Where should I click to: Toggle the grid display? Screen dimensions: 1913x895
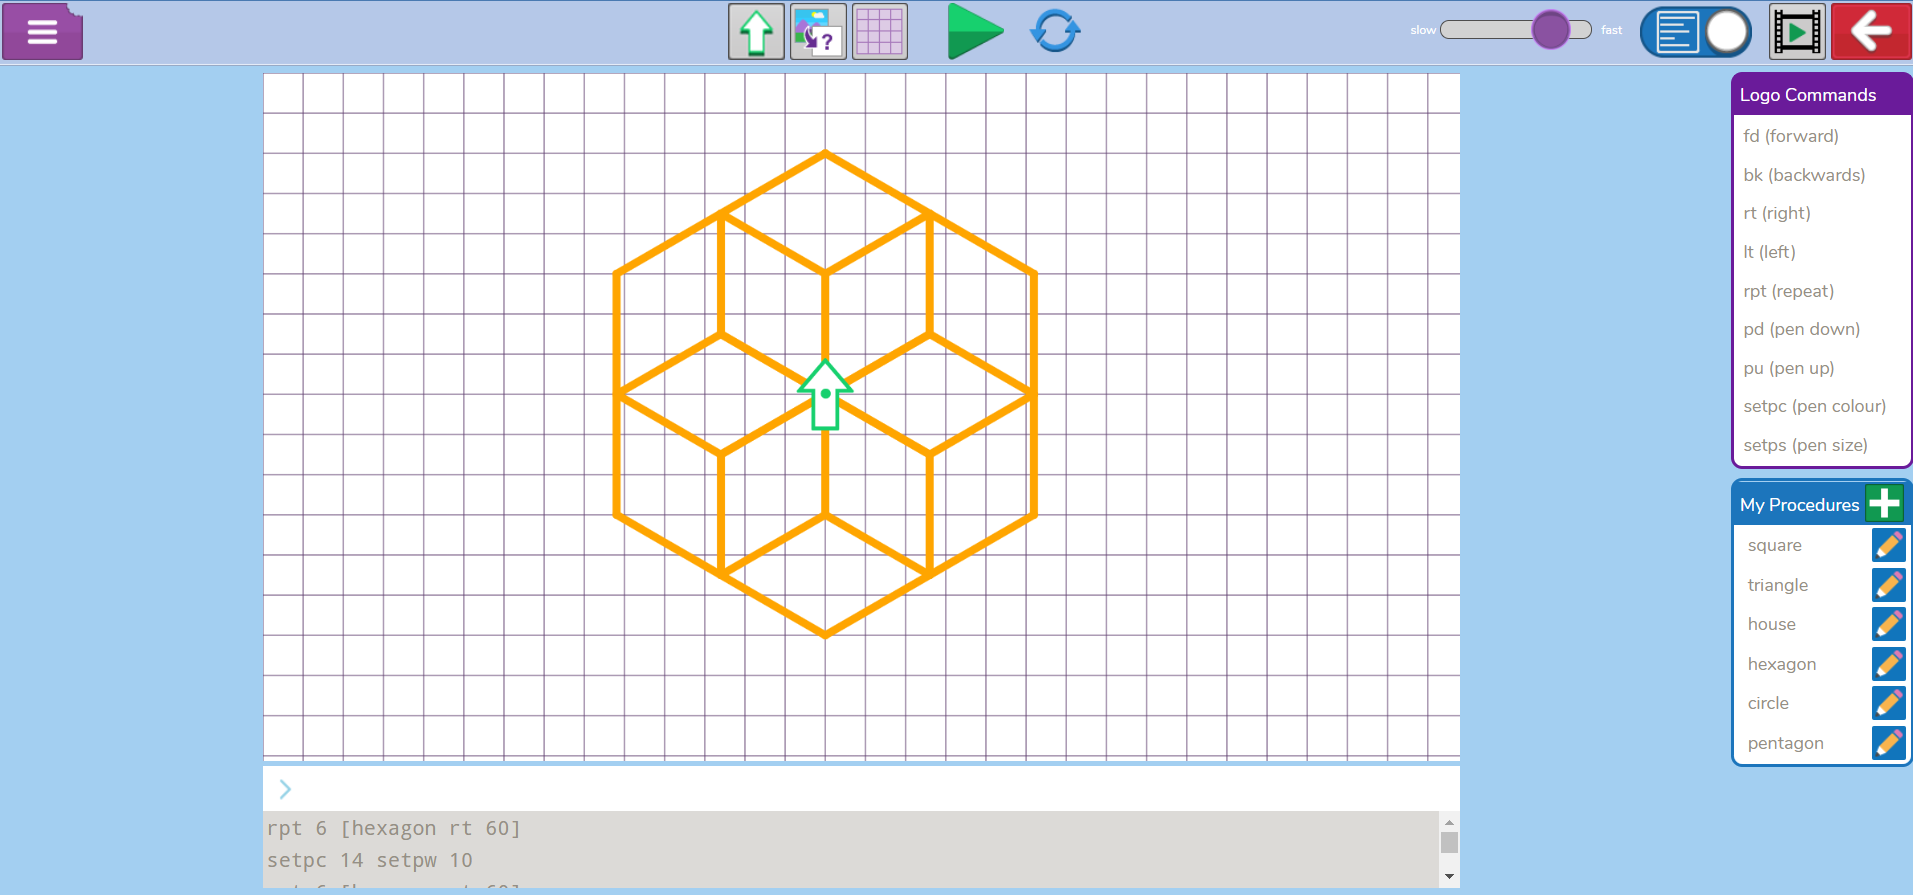coord(880,32)
